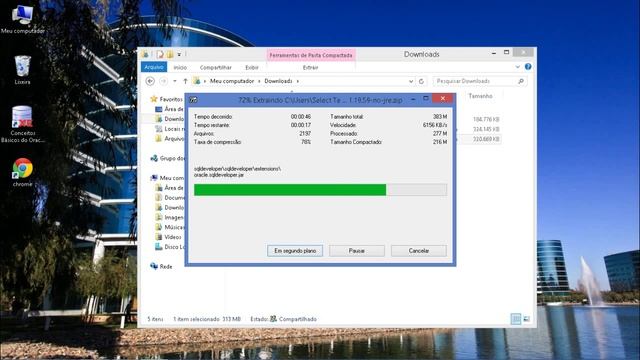Switch to large icons view in status bar
Viewport: 640px width, 360px height.
(527, 319)
